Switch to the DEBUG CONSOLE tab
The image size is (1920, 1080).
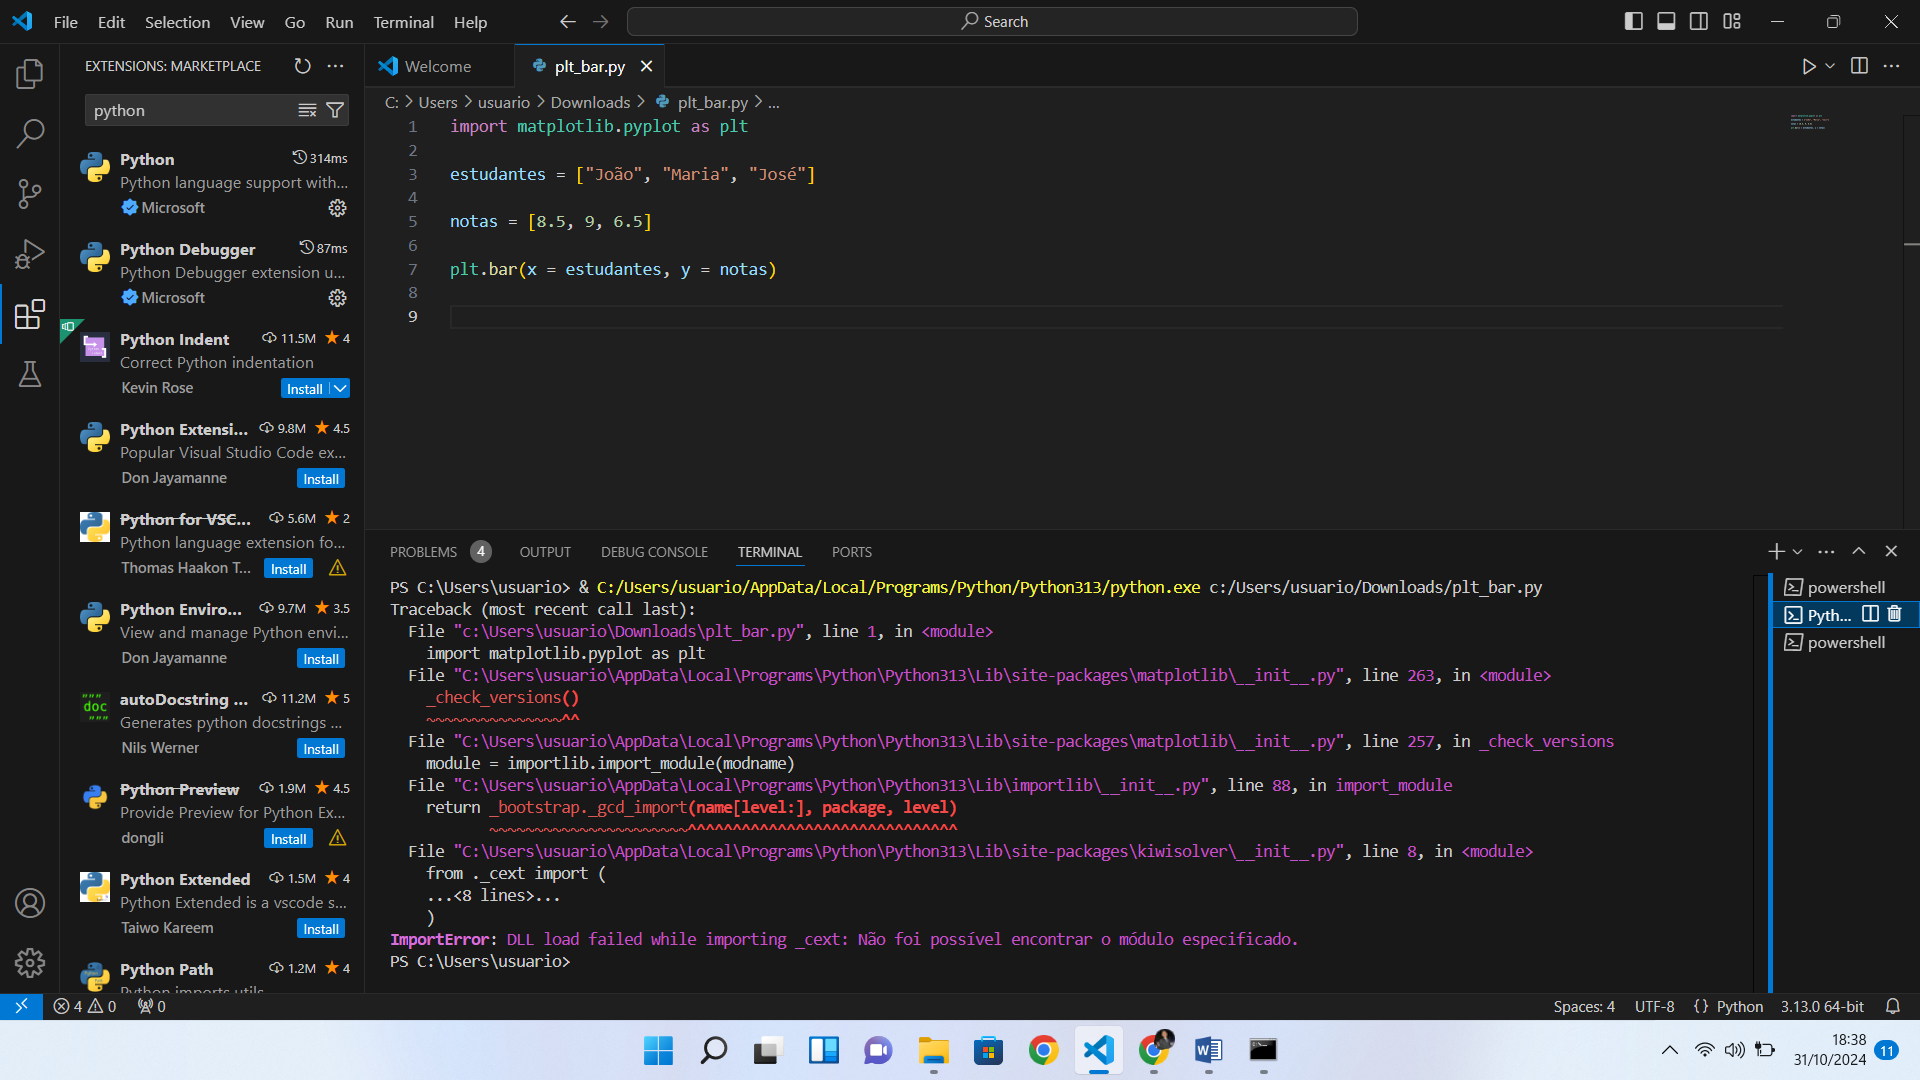click(654, 552)
